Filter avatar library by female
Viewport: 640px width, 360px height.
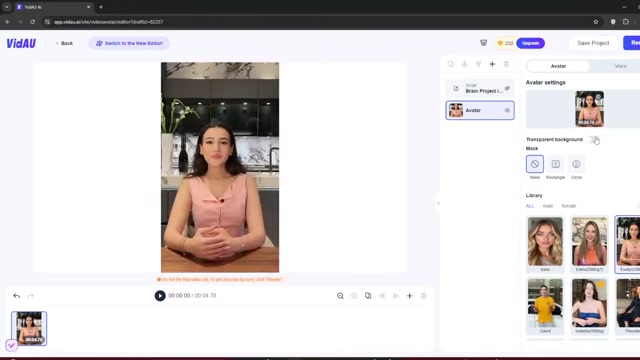(568, 206)
